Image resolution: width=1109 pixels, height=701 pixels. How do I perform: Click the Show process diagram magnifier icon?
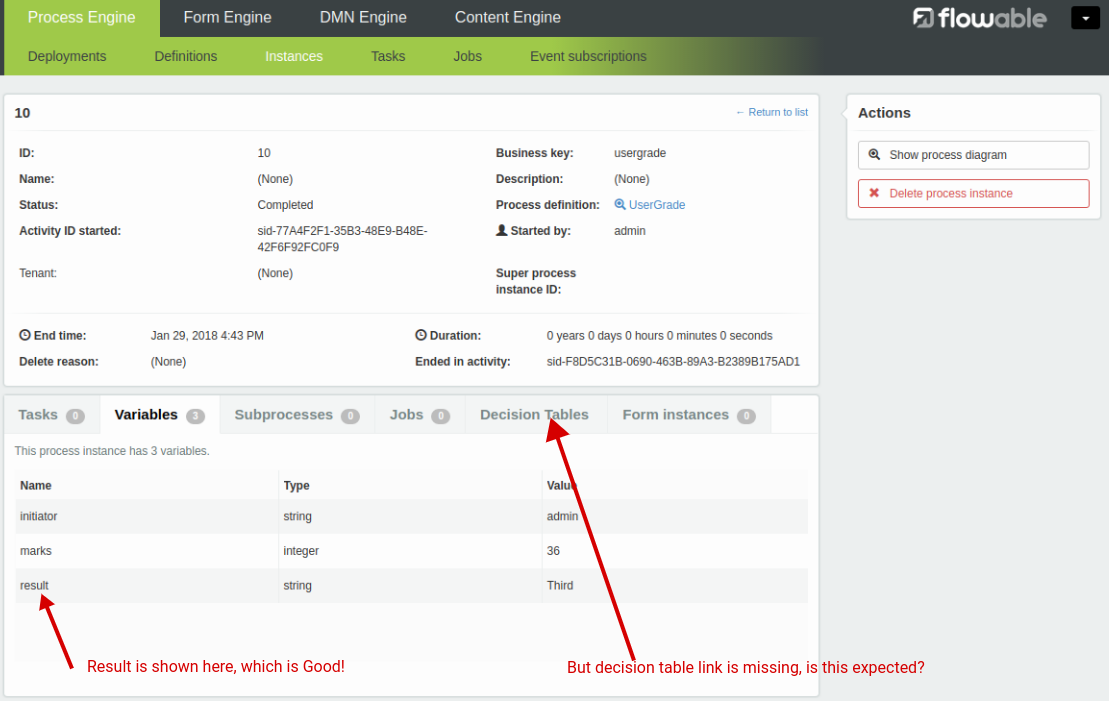pyautogui.click(x=874, y=155)
